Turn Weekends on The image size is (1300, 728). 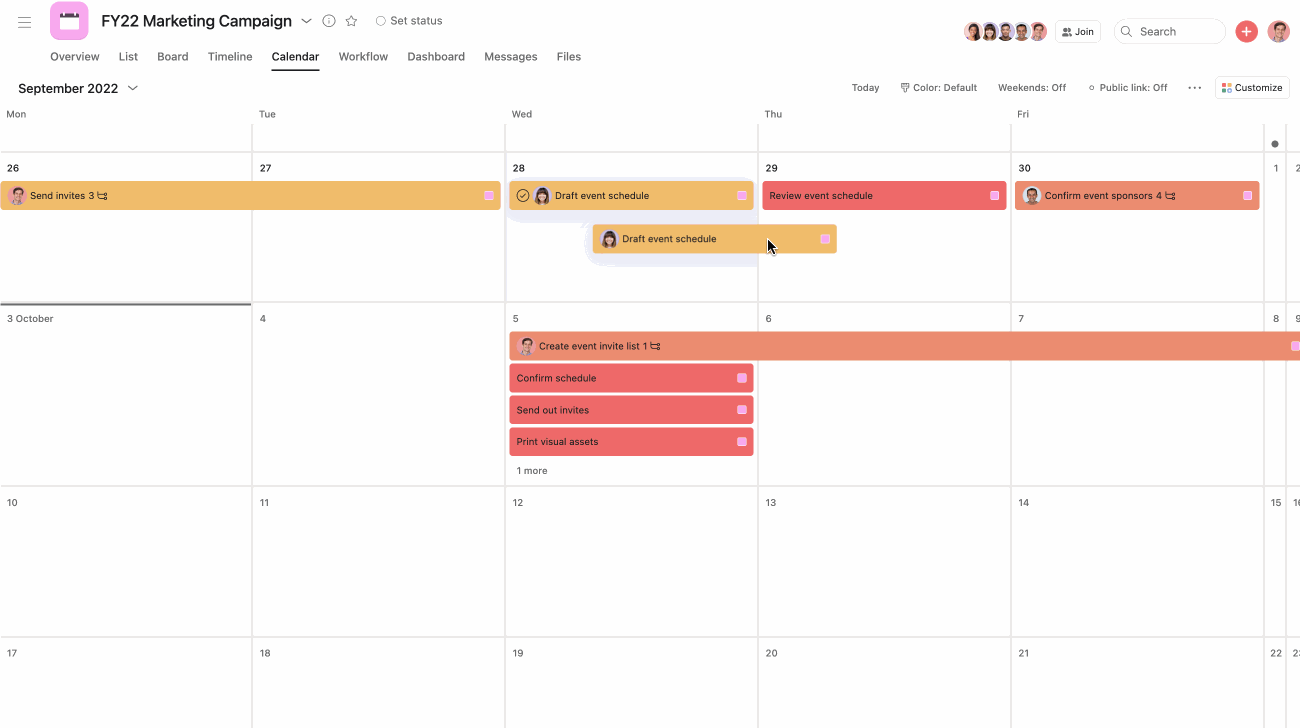tap(1031, 87)
